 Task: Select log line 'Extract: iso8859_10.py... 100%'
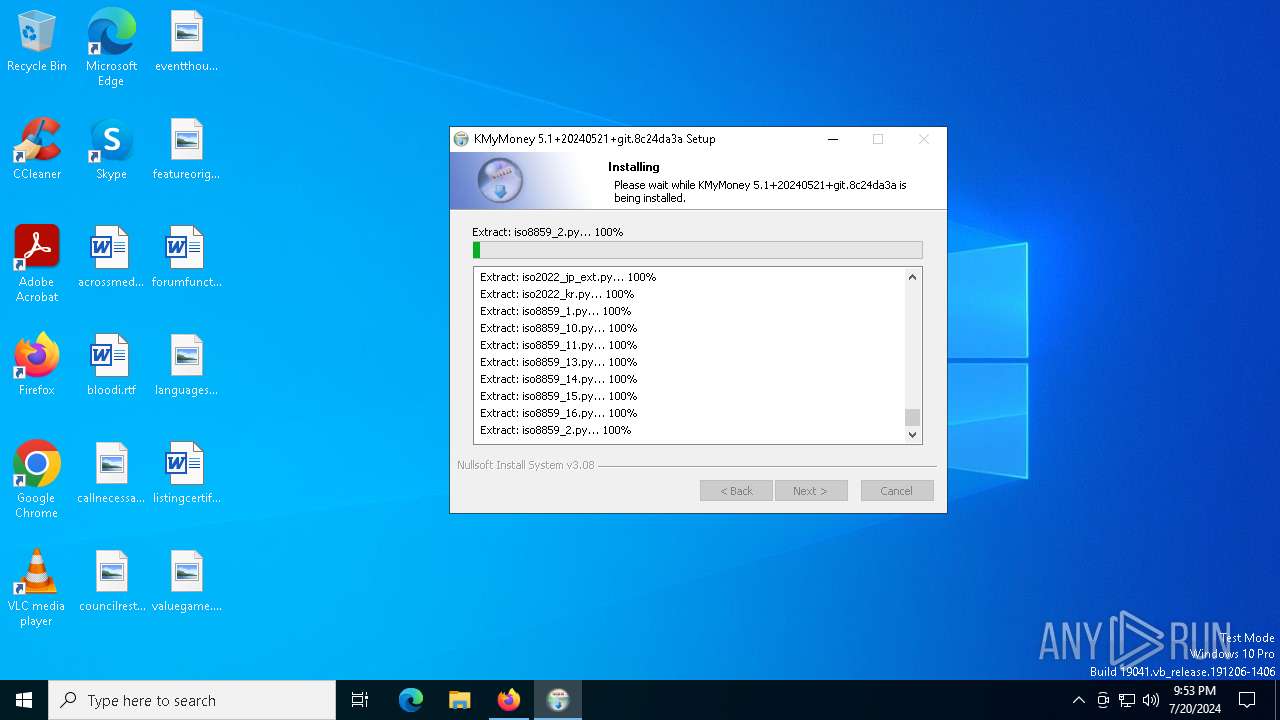[558, 328]
